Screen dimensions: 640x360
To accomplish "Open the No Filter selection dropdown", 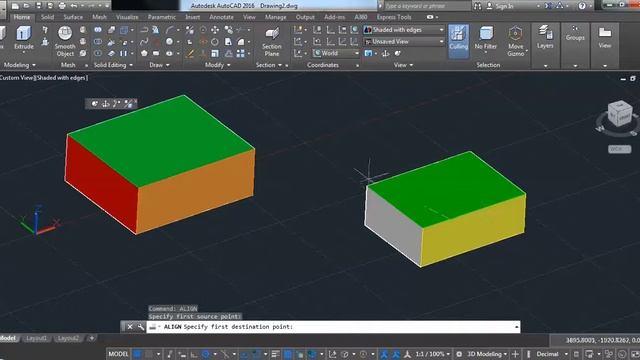I will tap(486, 40).
